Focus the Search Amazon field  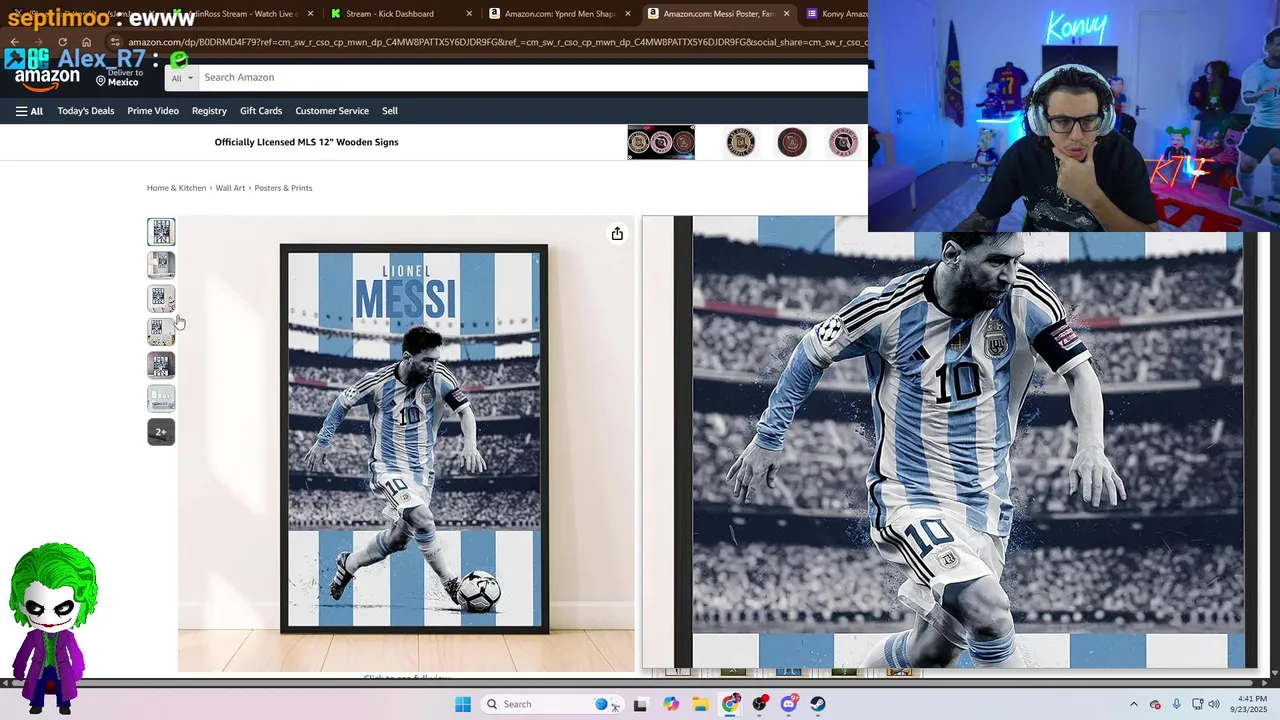point(533,77)
